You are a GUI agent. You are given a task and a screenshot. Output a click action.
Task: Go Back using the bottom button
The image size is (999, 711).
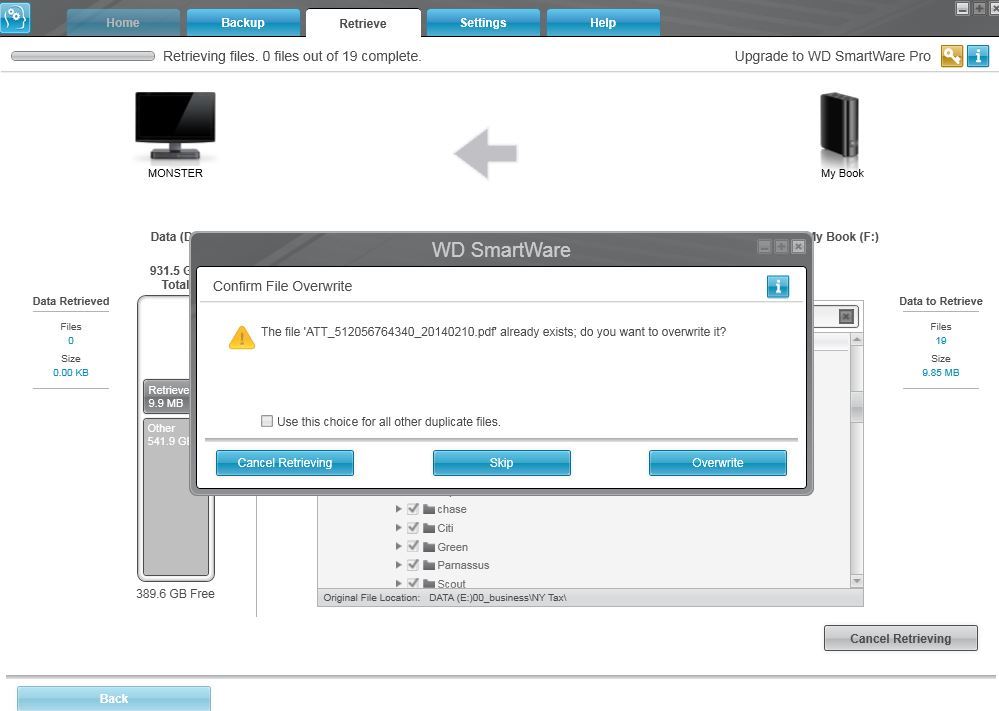(114, 699)
